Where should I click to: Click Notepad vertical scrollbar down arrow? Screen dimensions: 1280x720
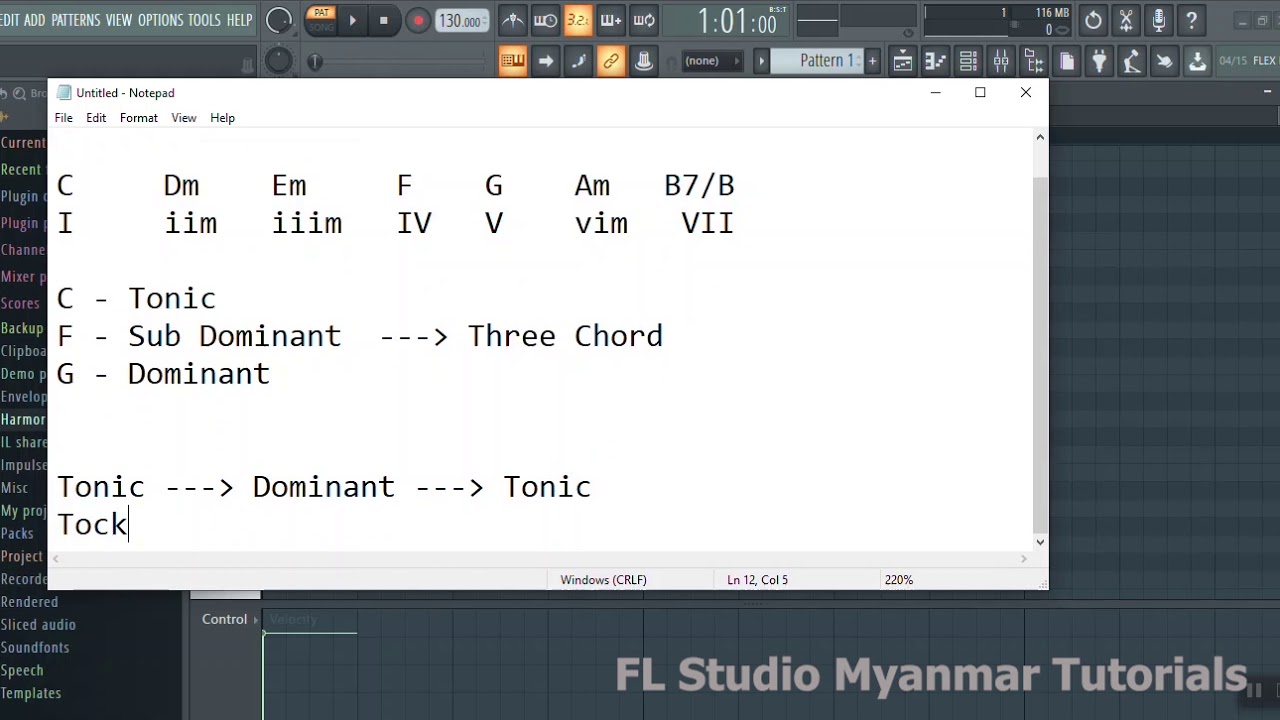tap(1040, 542)
